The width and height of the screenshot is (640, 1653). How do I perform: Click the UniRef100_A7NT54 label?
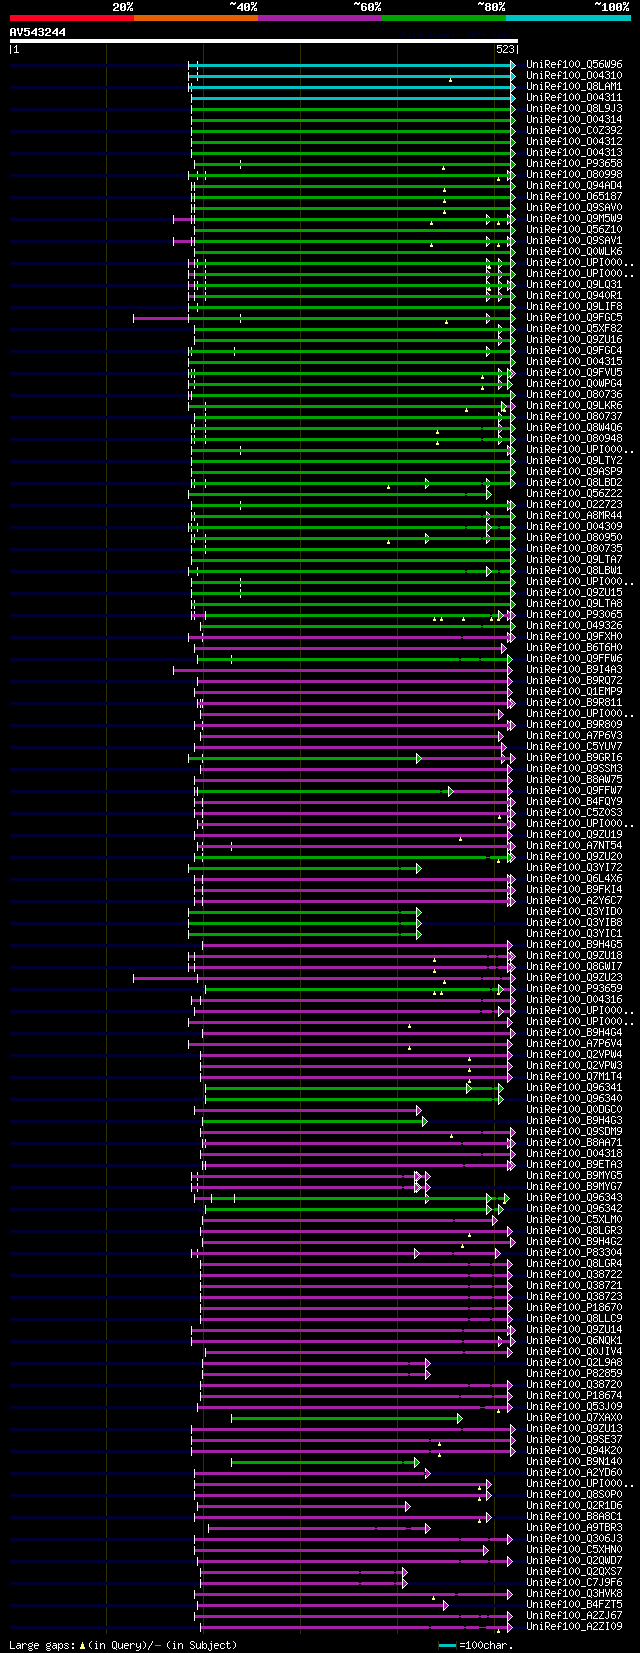[574, 845]
